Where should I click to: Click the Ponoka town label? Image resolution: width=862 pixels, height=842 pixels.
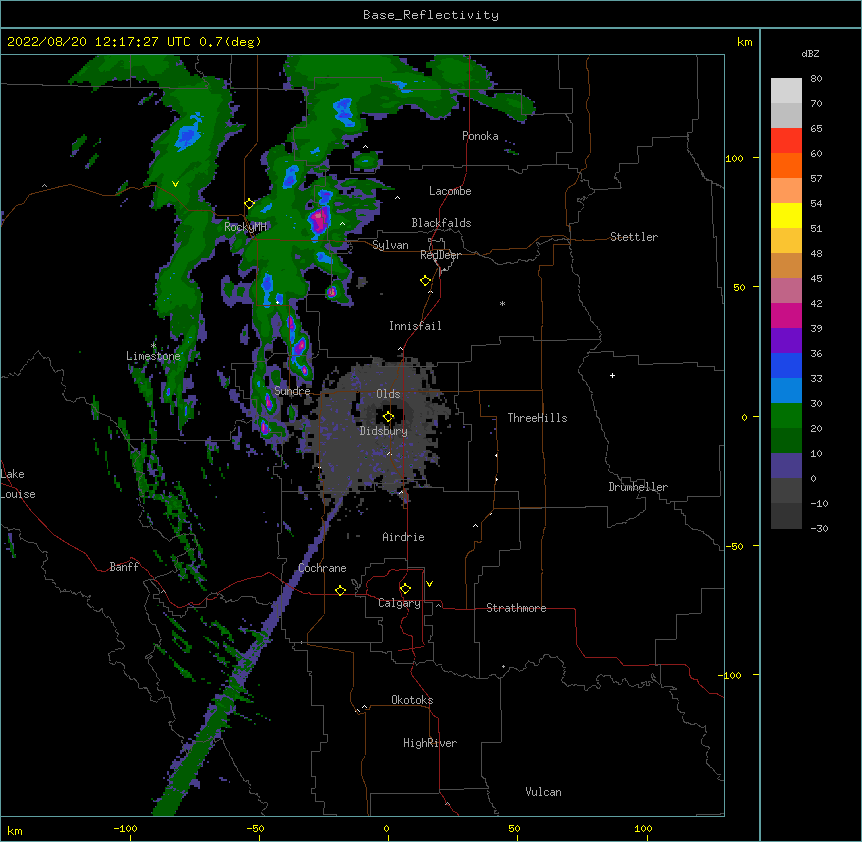(480, 136)
